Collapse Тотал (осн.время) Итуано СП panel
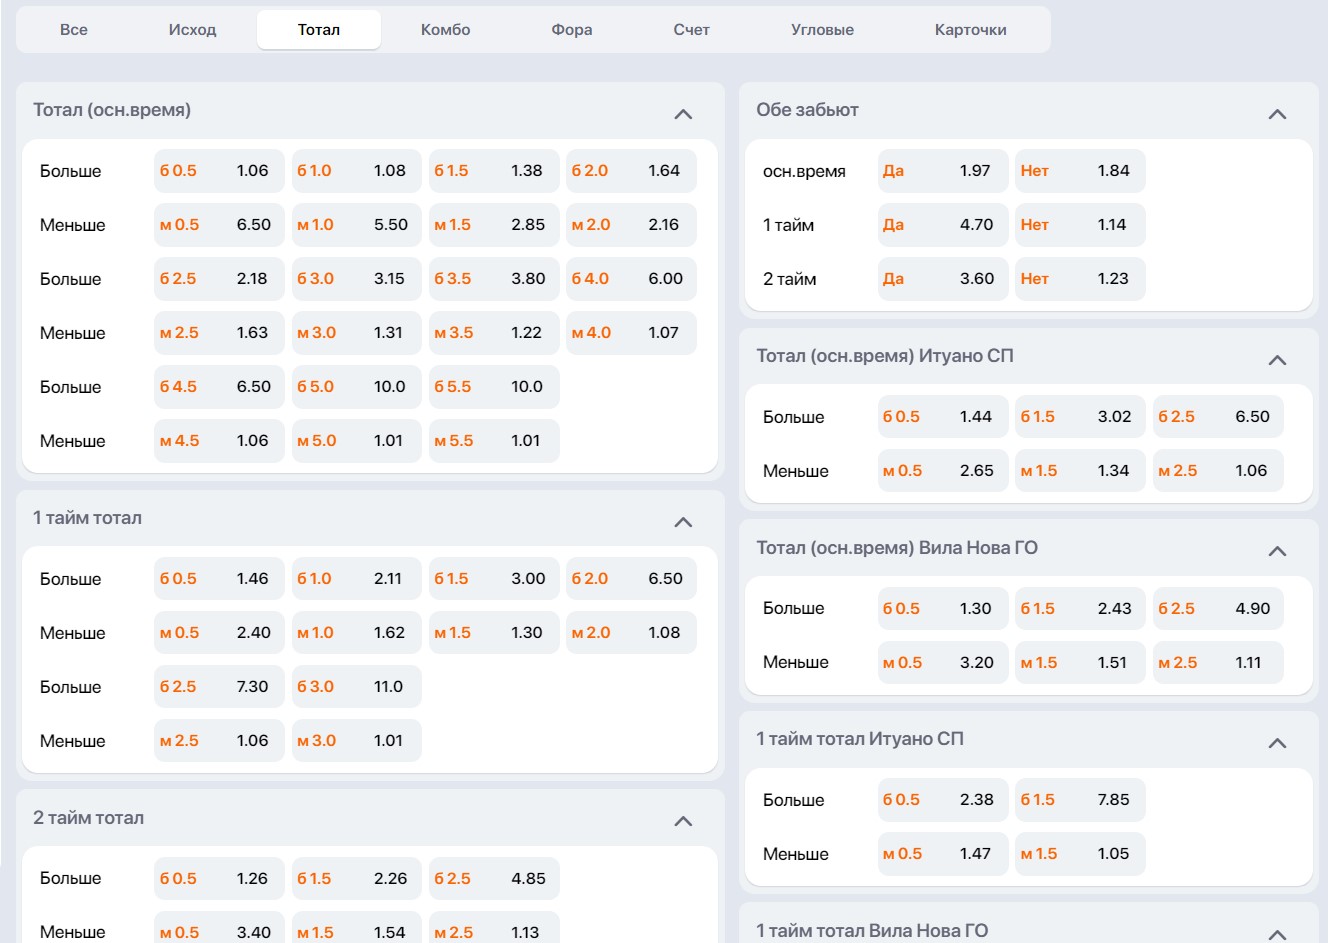Image resolution: width=1328 pixels, height=943 pixels. tap(1277, 360)
